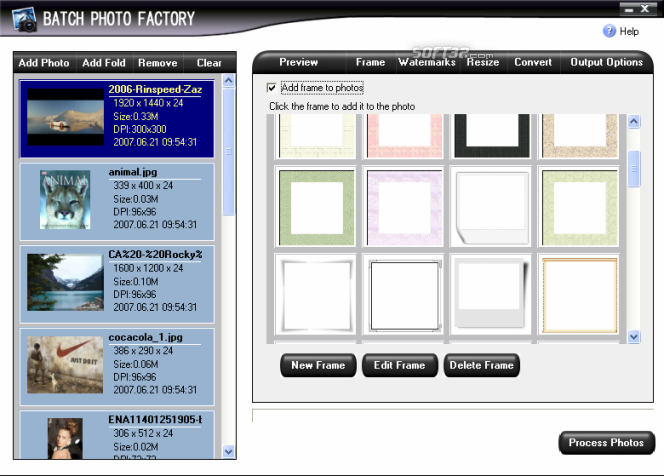This screenshot has width=664, height=476.
Task: Click the 339 x 400 x 24 text
Action: tap(143, 185)
